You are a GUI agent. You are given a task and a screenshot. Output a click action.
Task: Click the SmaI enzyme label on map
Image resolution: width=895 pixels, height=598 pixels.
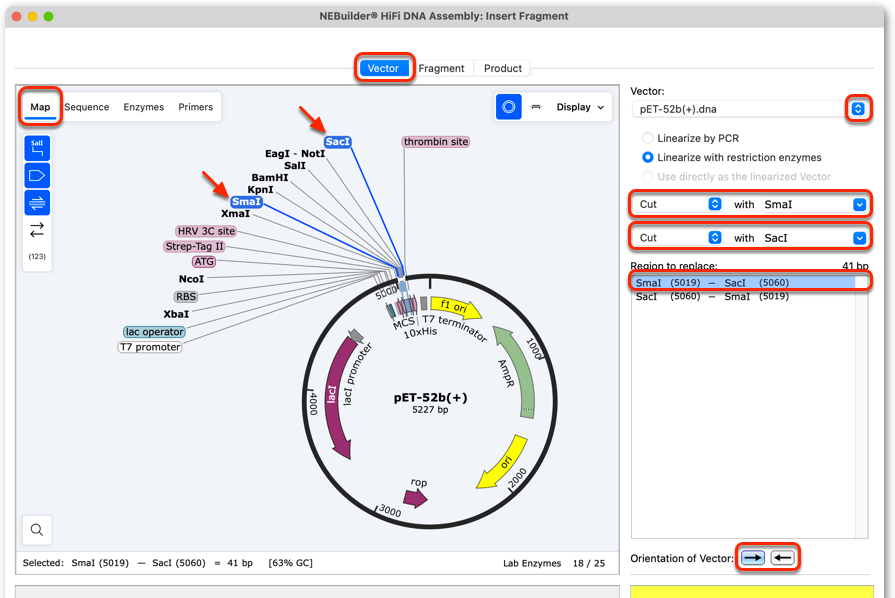247,201
